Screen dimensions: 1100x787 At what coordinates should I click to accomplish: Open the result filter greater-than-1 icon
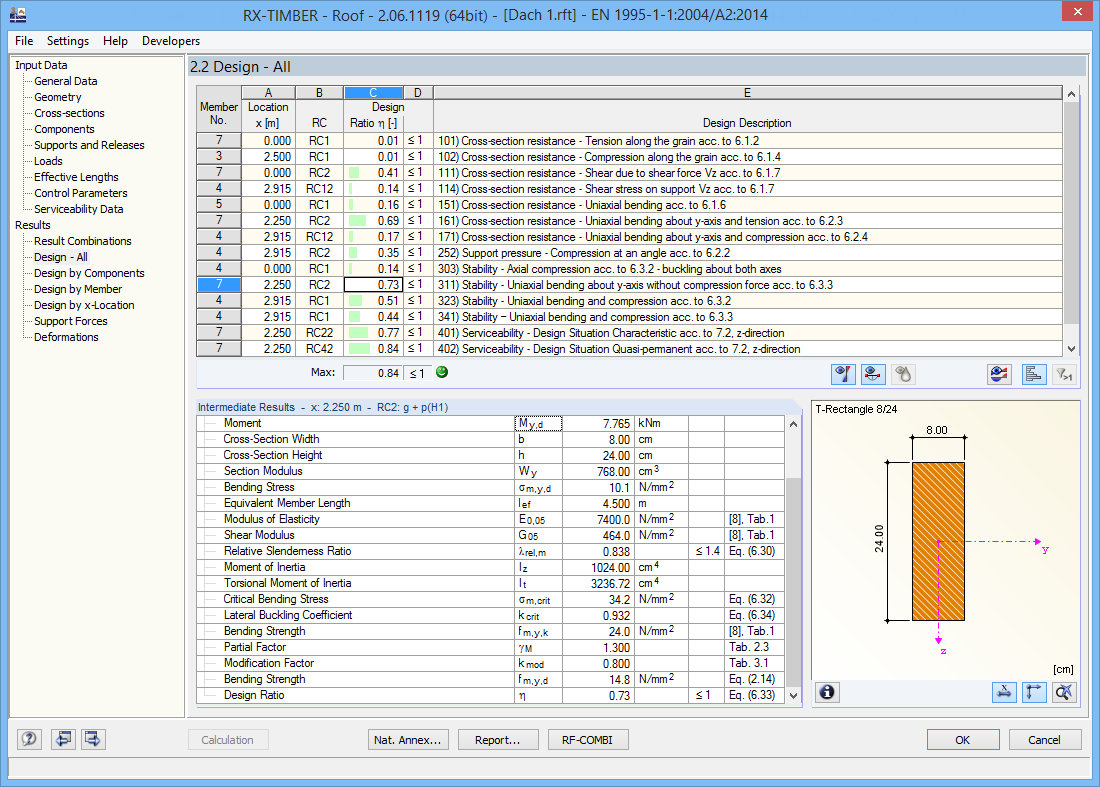point(1064,374)
